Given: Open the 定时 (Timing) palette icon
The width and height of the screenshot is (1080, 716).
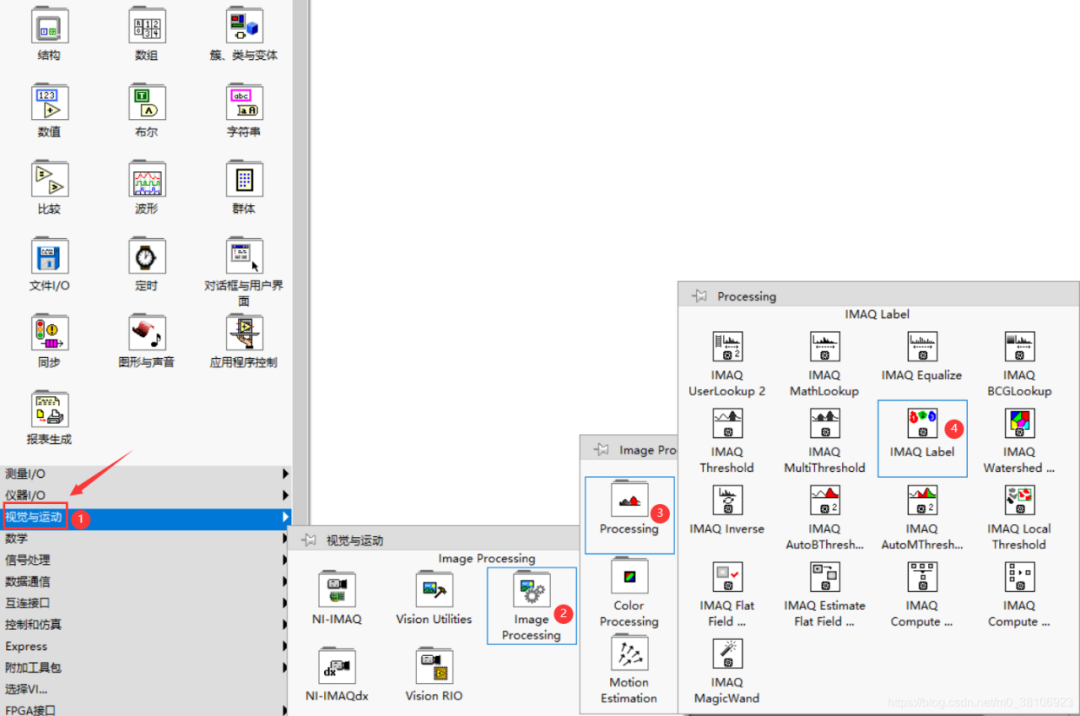Looking at the screenshot, I should pos(147,256).
